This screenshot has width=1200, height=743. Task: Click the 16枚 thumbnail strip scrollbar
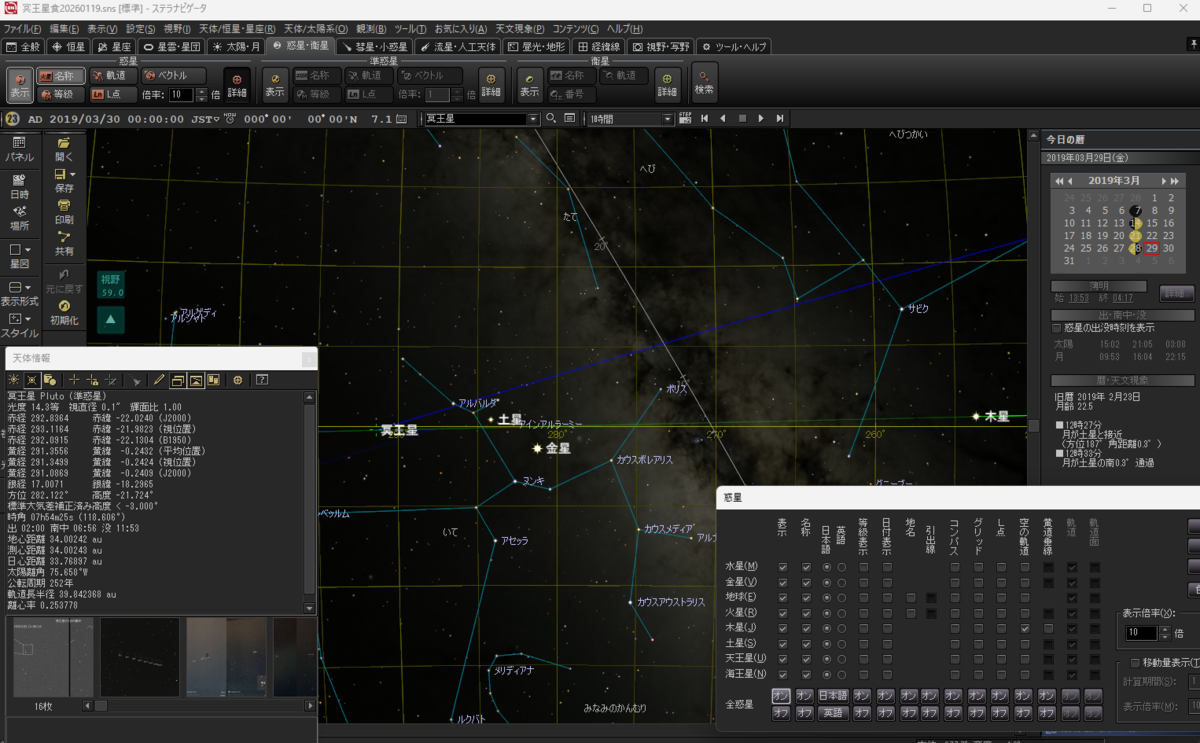coord(200,705)
